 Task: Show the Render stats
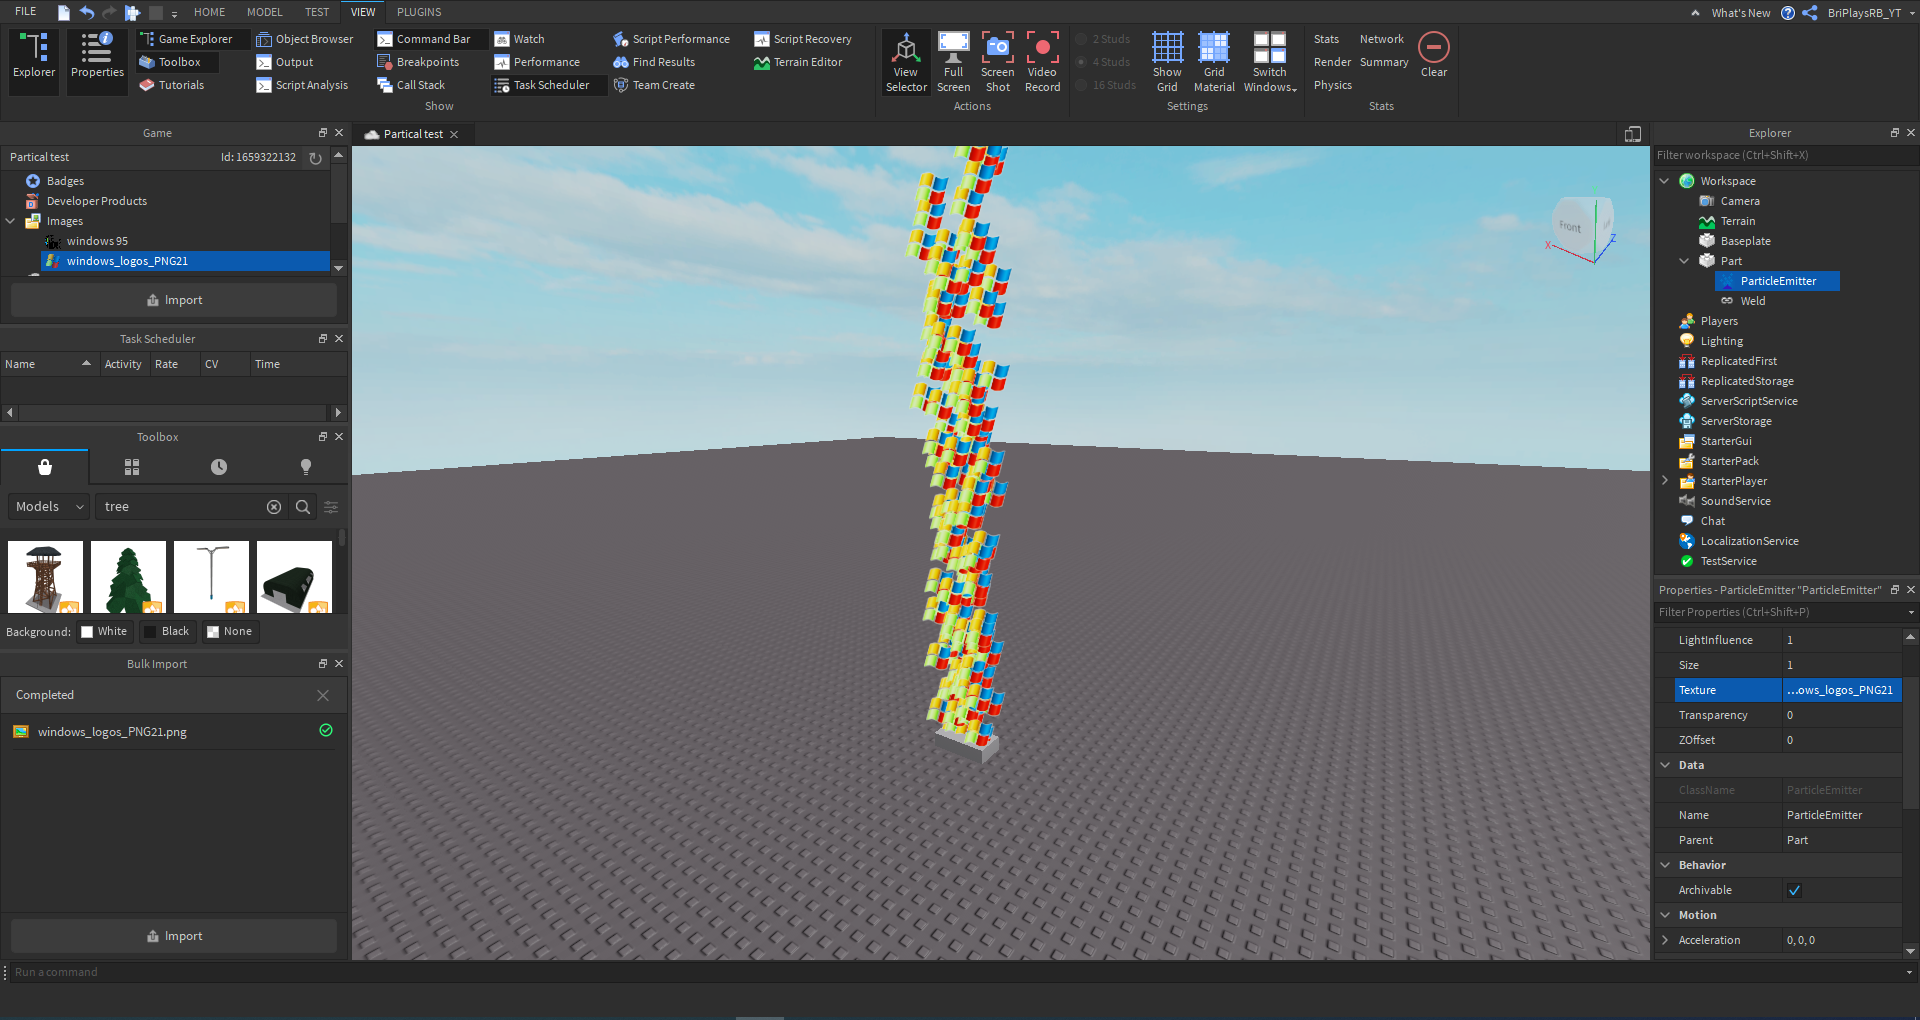click(x=1332, y=62)
